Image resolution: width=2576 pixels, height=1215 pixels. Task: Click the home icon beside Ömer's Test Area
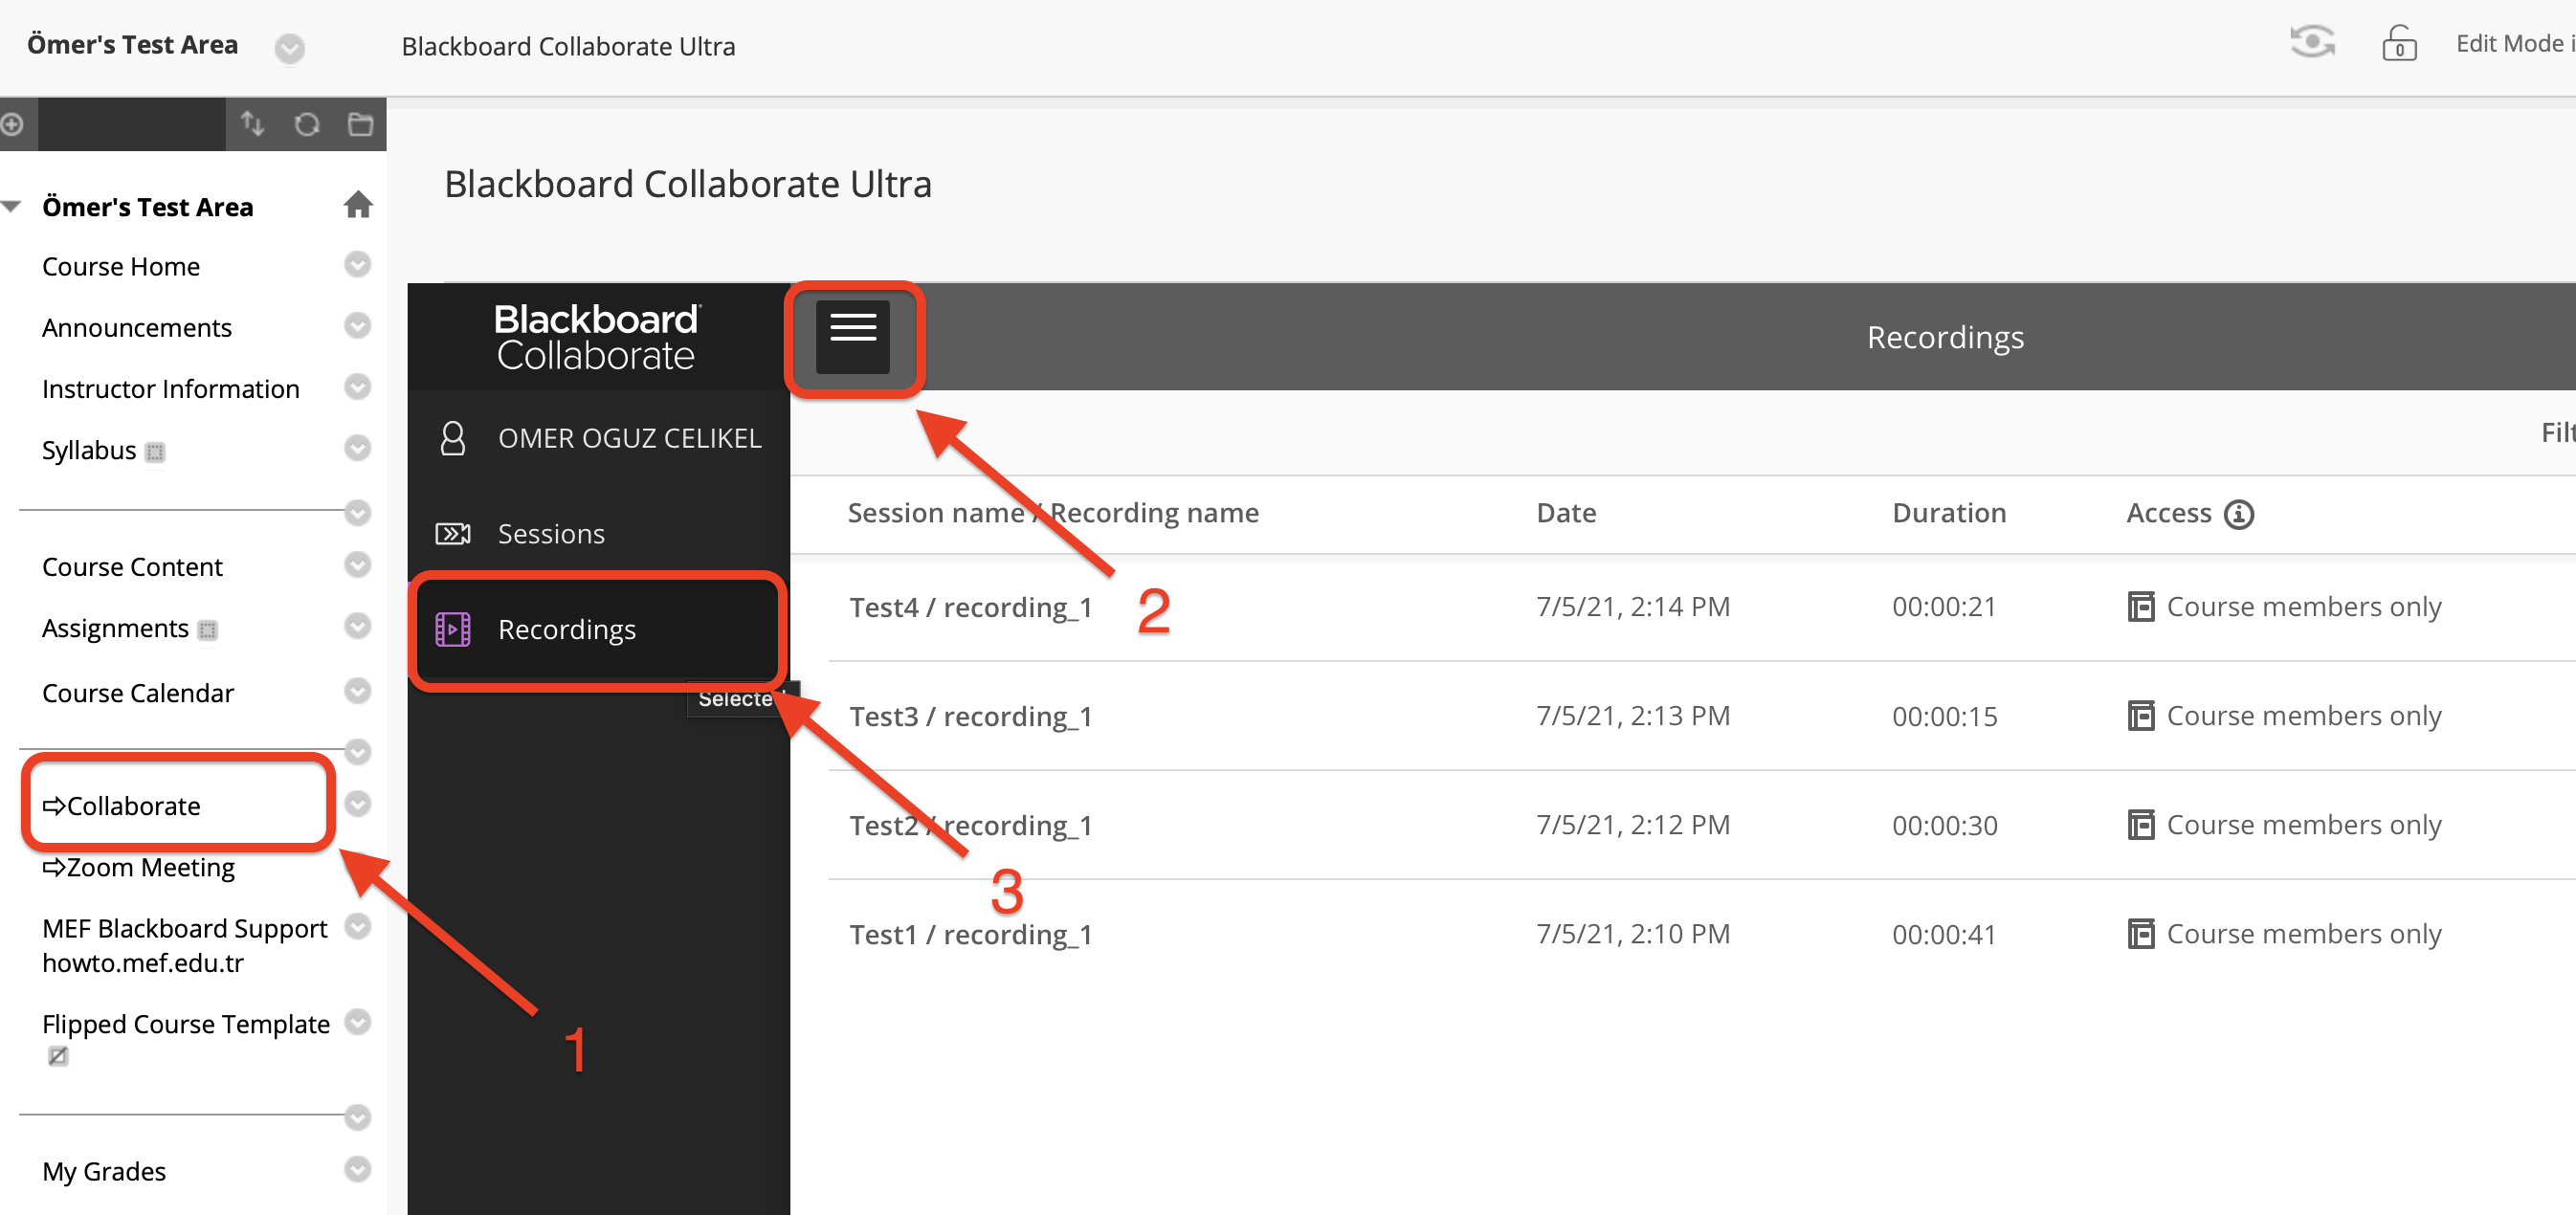(x=358, y=205)
